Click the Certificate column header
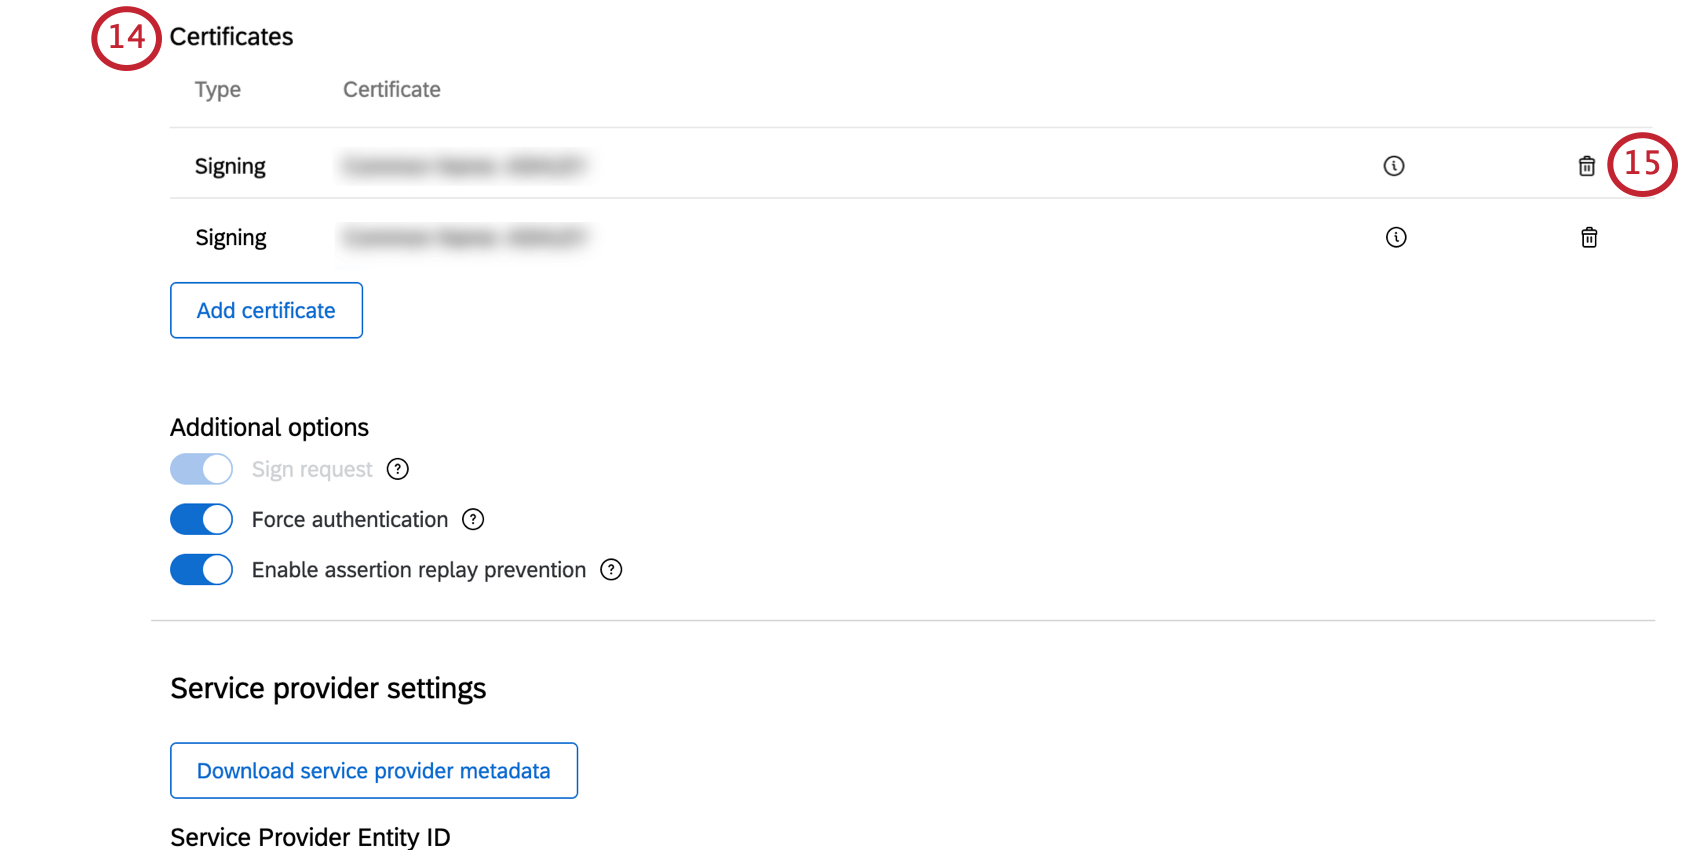The image size is (1700, 850). pyautogui.click(x=392, y=90)
